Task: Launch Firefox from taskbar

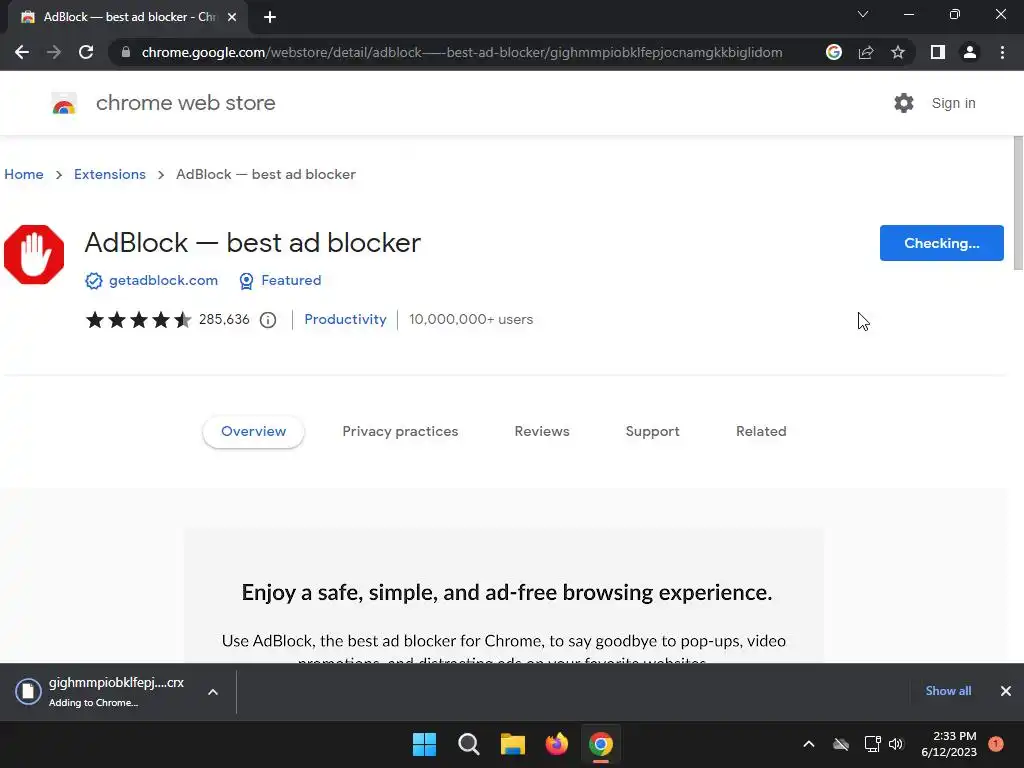Action: (x=556, y=744)
